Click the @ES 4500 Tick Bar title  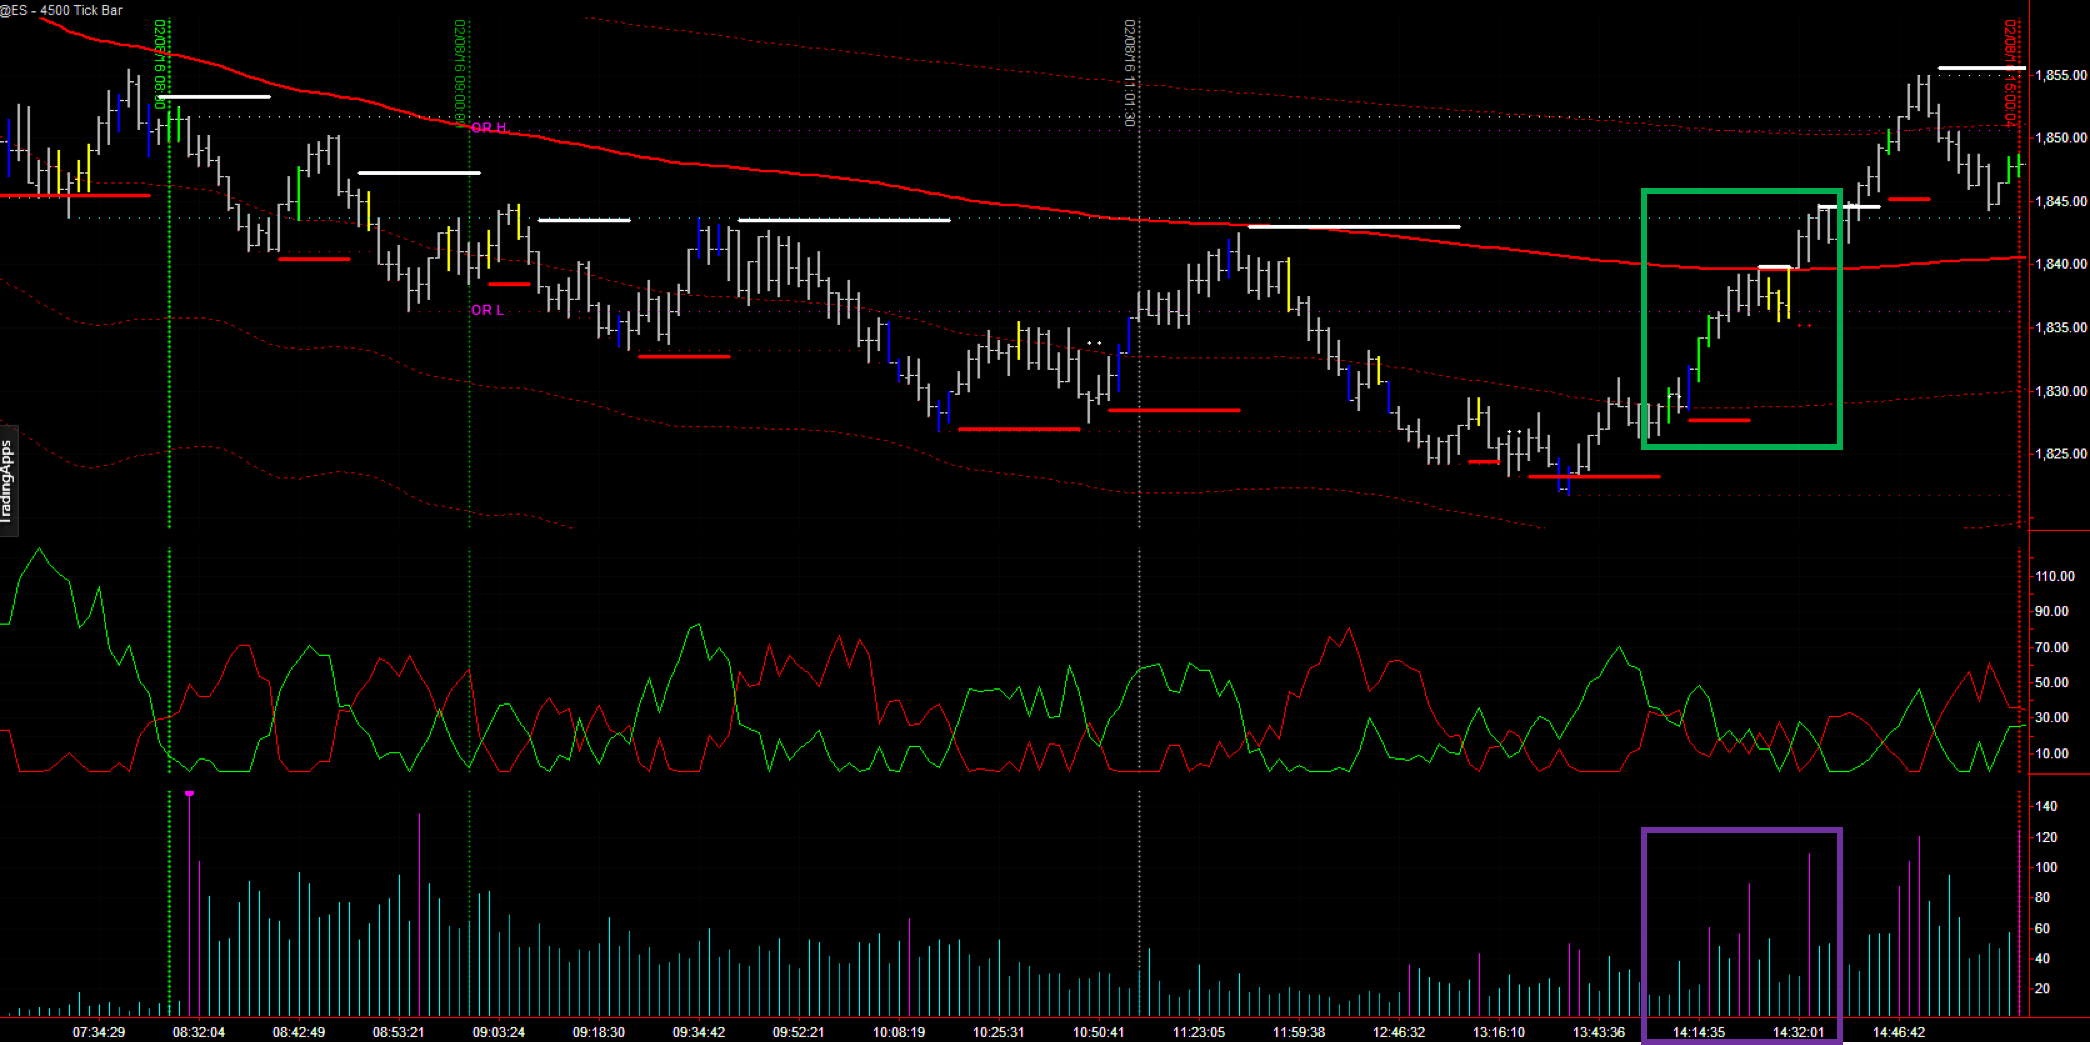pyautogui.click(x=62, y=10)
